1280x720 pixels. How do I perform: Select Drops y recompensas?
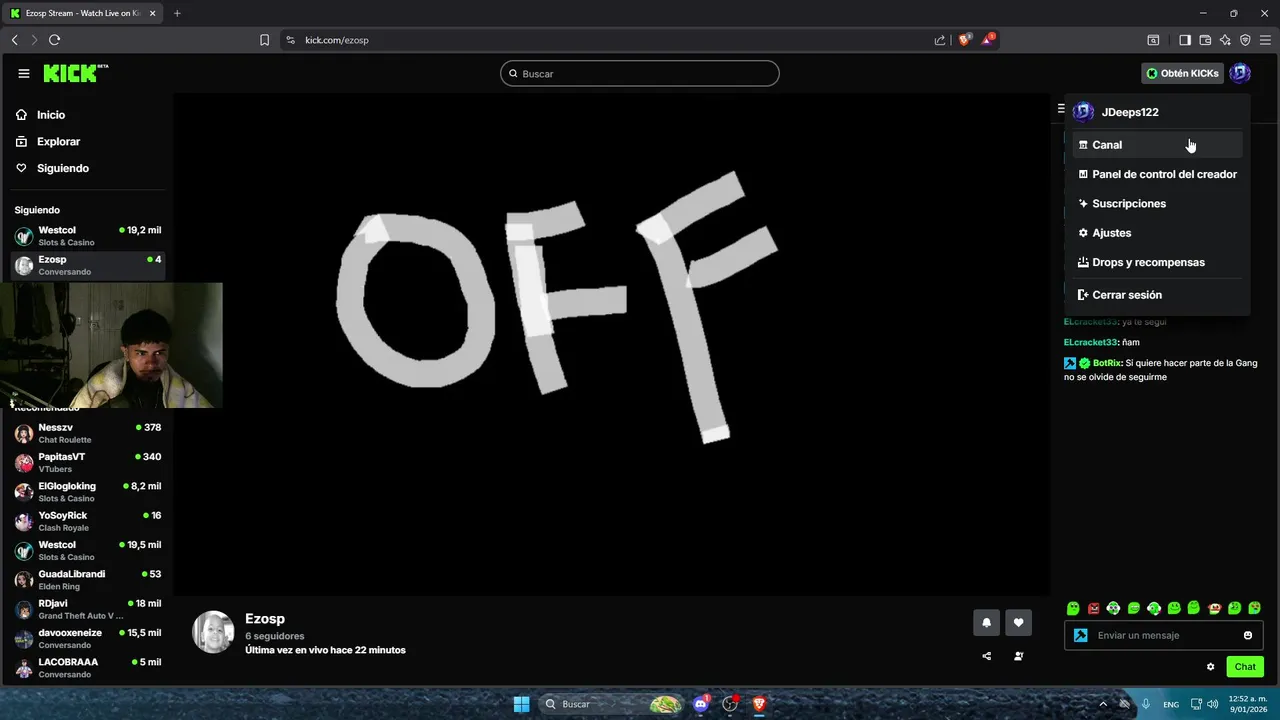click(x=1157, y=262)
